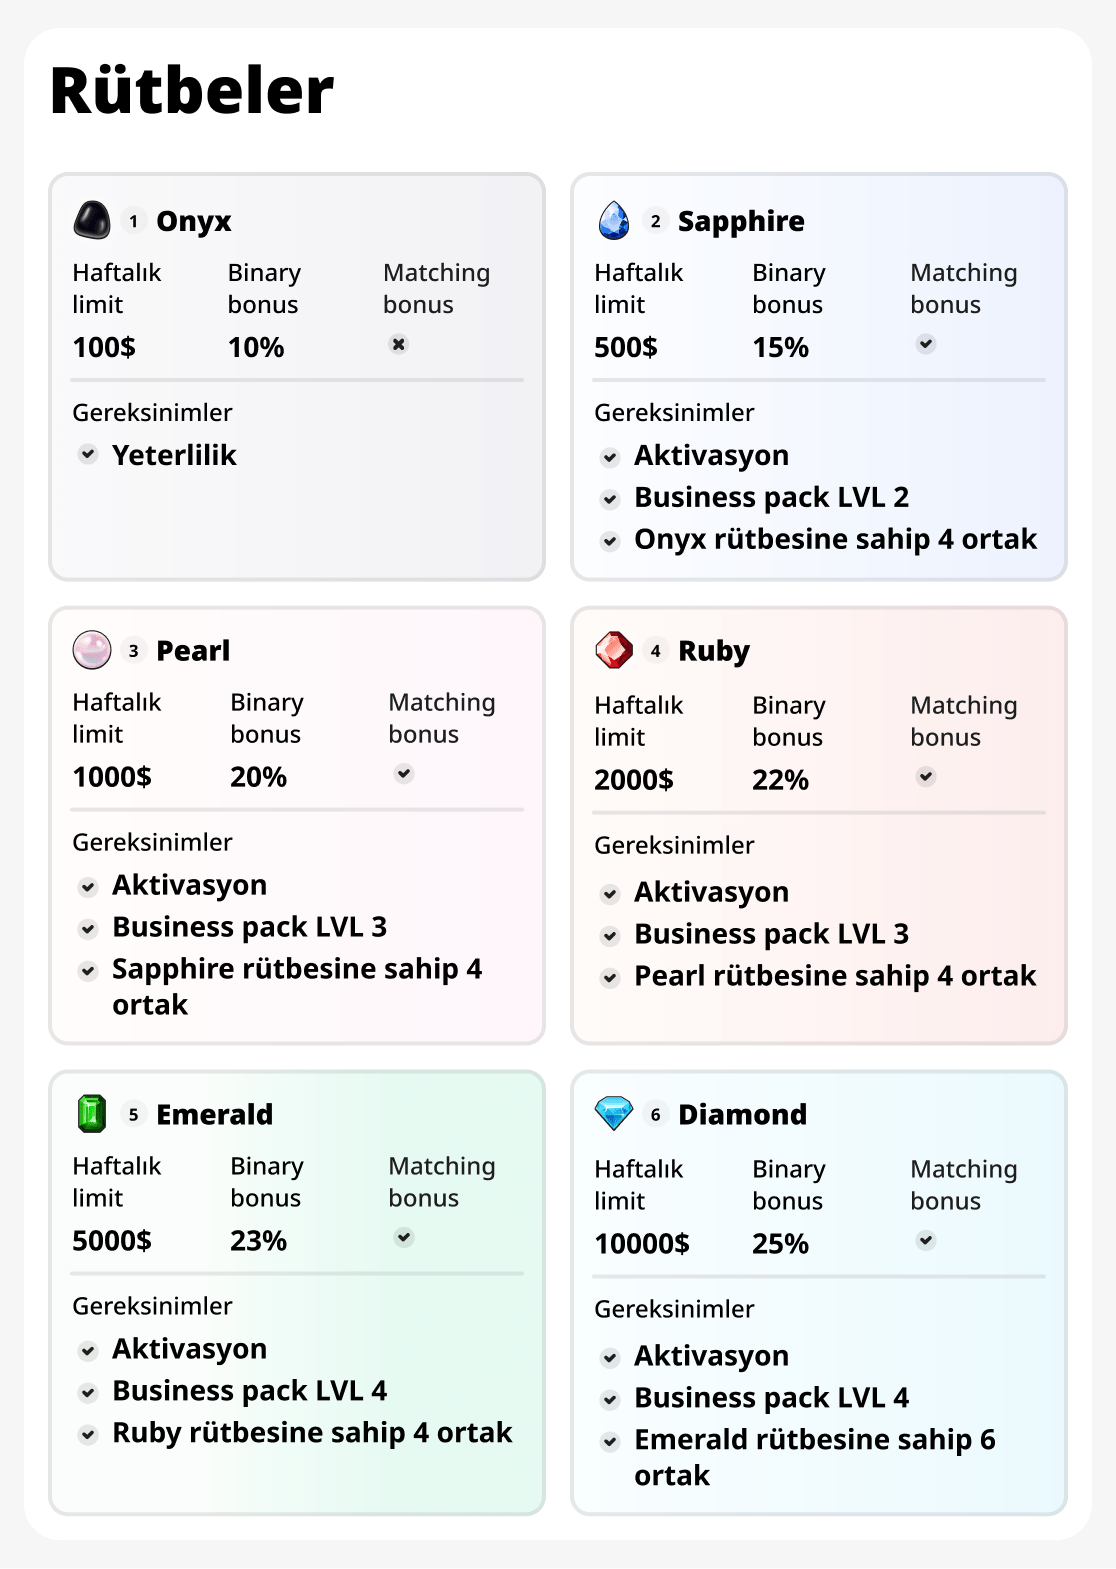Click the Rütbeler page heading
Image resolution: width=1116 pixels, height=1569 pixels.
pos(192,91)
